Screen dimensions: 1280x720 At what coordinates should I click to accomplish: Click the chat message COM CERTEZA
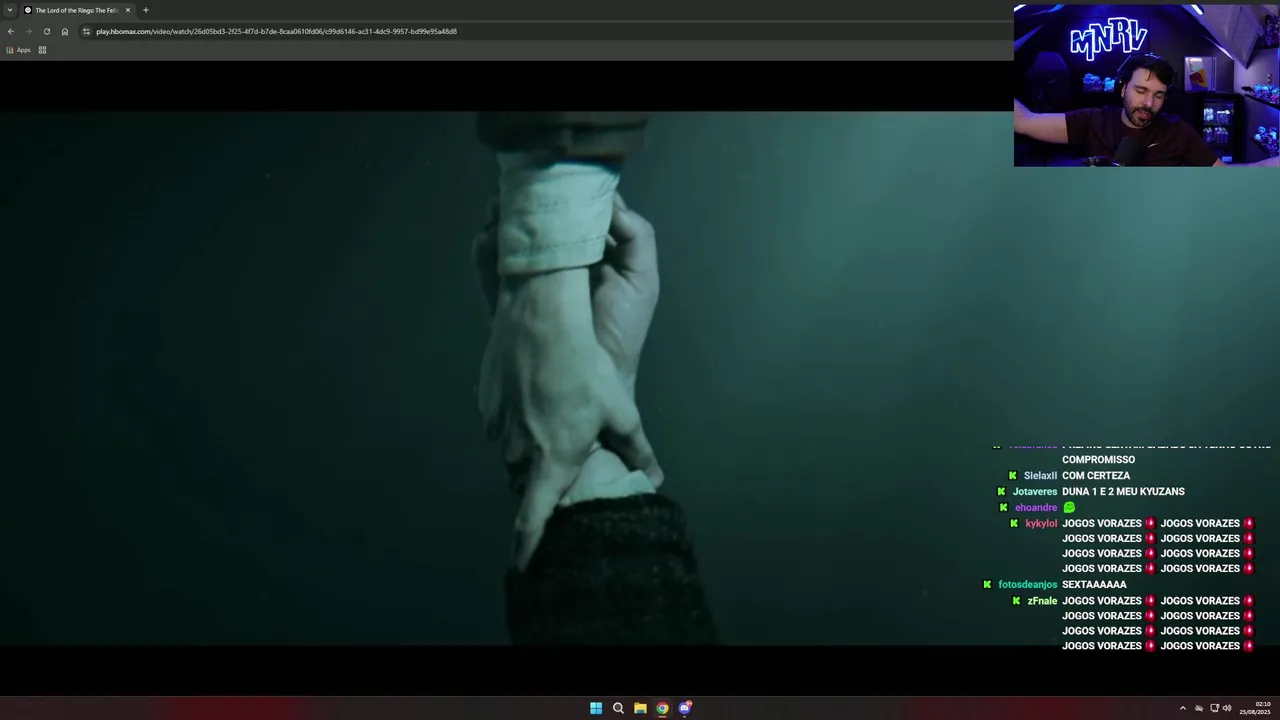click(1096, 476)
